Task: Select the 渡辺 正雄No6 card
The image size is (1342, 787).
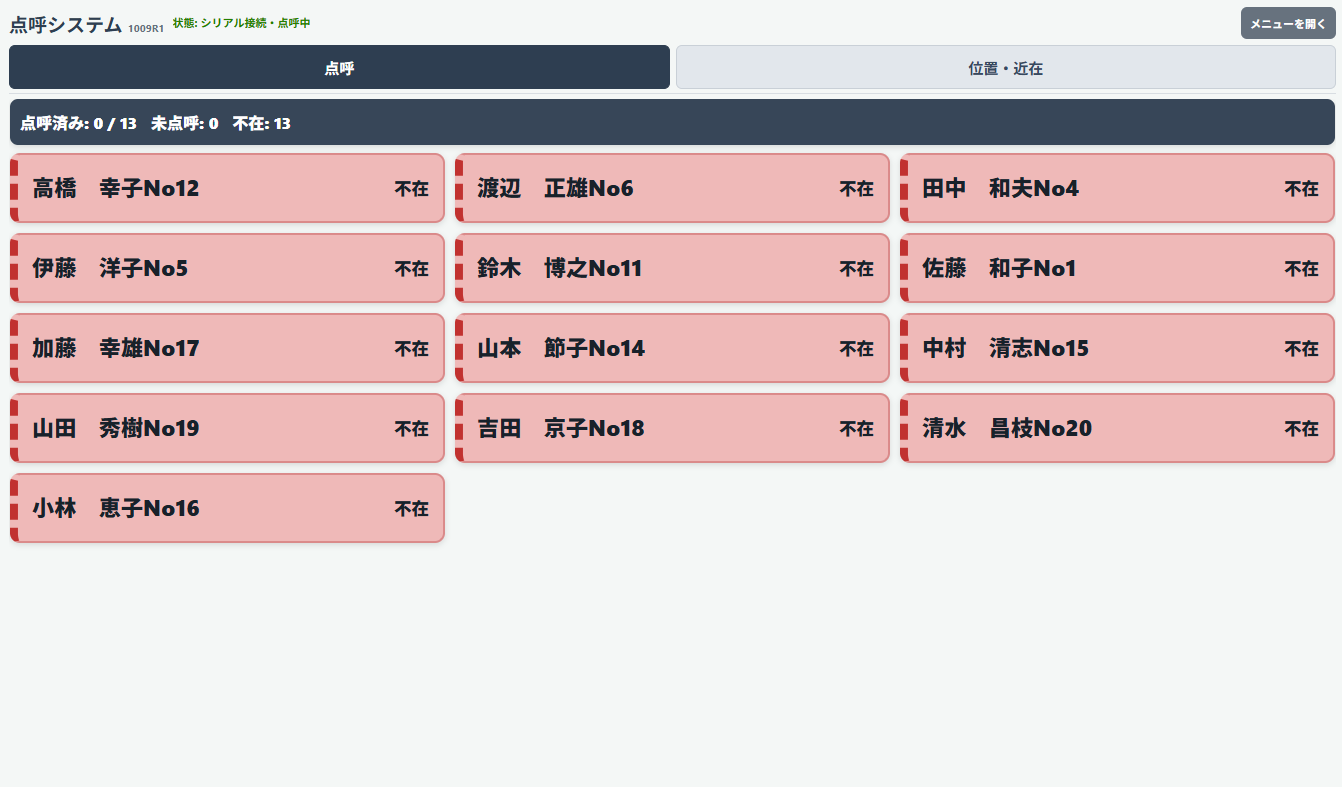Action: 672,188
